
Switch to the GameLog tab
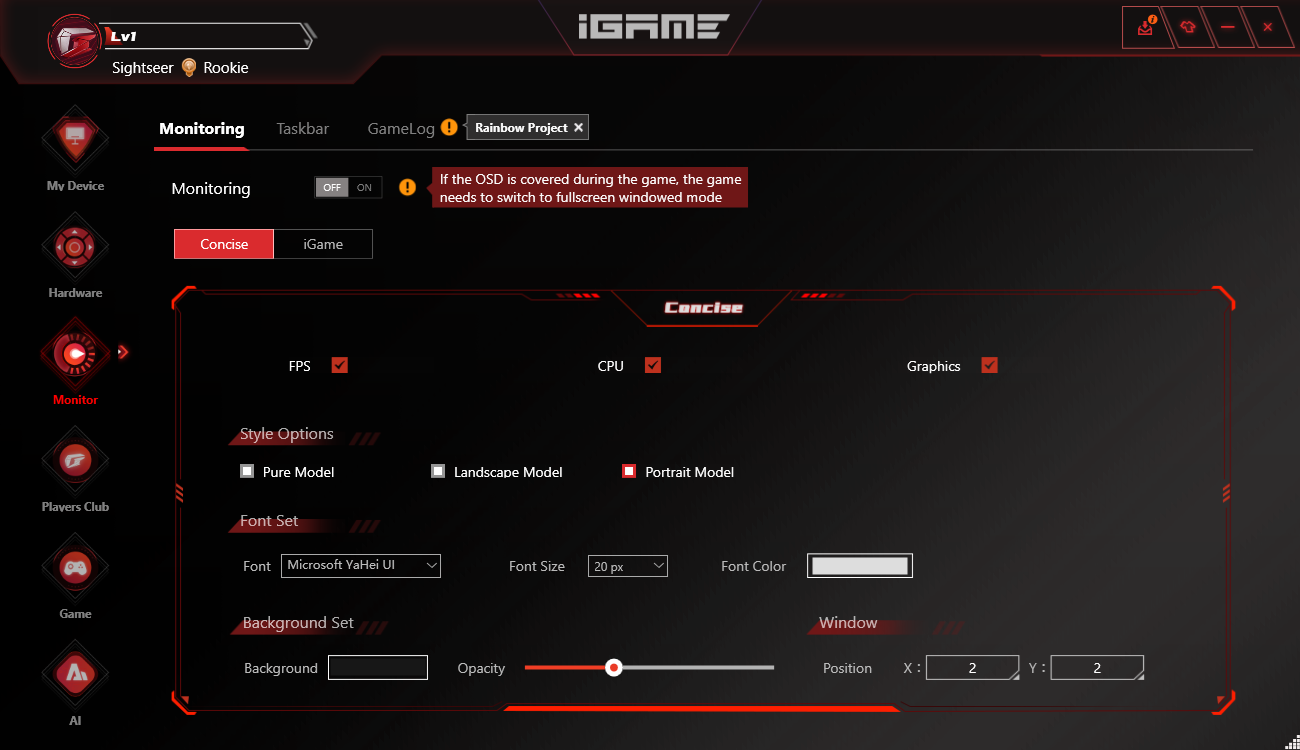pyautogui.click(x=401, y=129)
